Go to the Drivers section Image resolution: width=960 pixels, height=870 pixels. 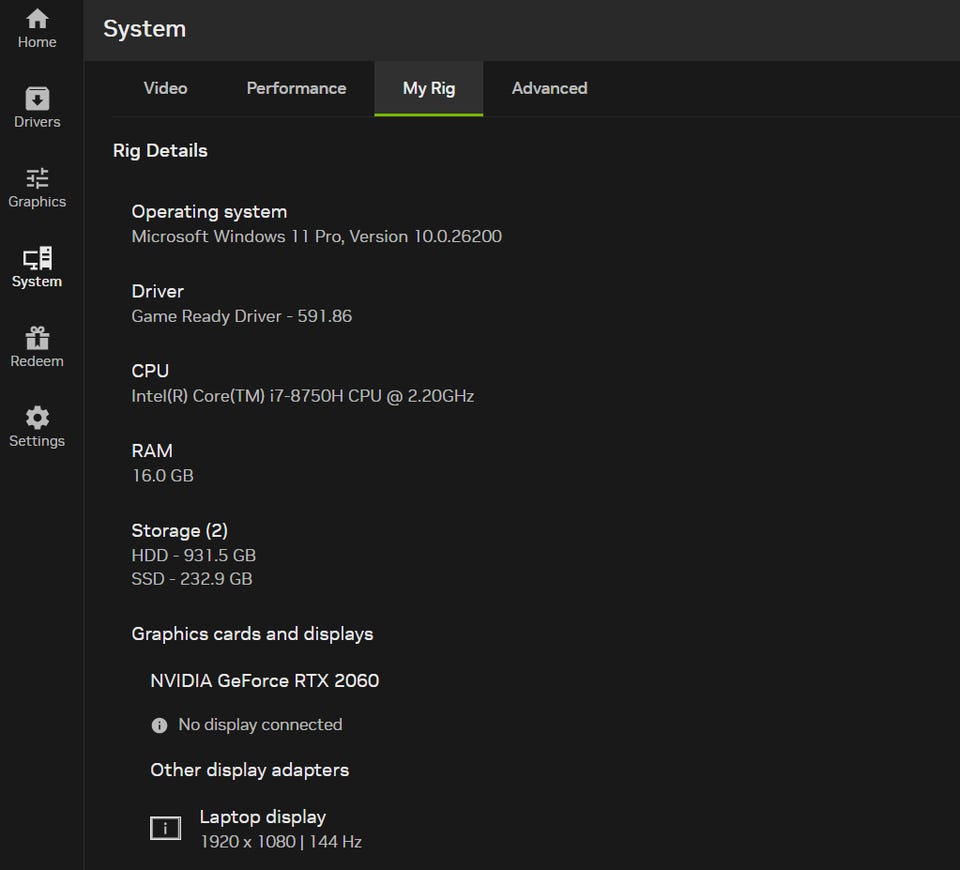click(37, 108)
